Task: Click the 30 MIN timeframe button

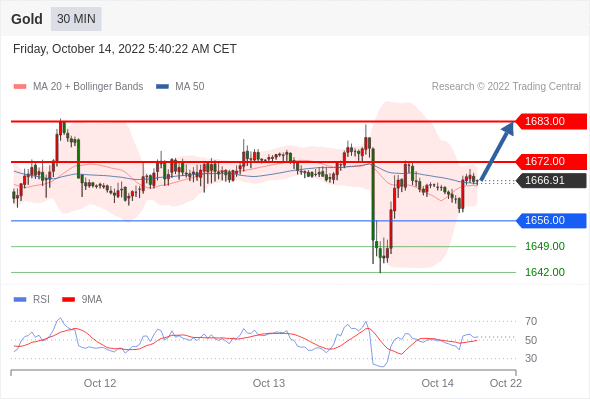Action: point(76,19)
